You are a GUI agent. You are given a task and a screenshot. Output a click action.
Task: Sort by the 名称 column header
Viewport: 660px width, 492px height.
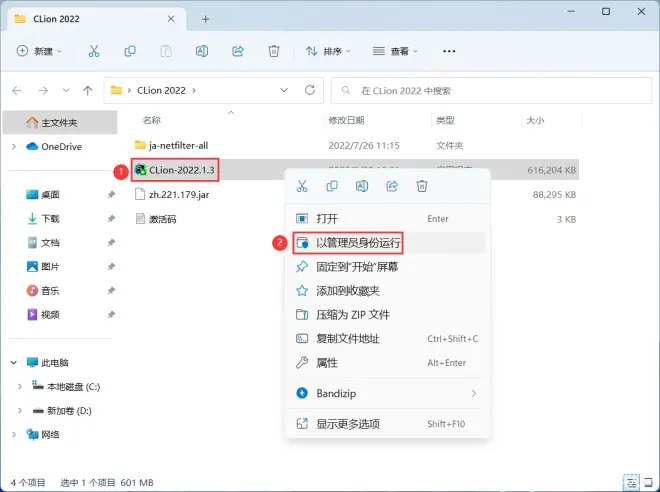point(152,120)
